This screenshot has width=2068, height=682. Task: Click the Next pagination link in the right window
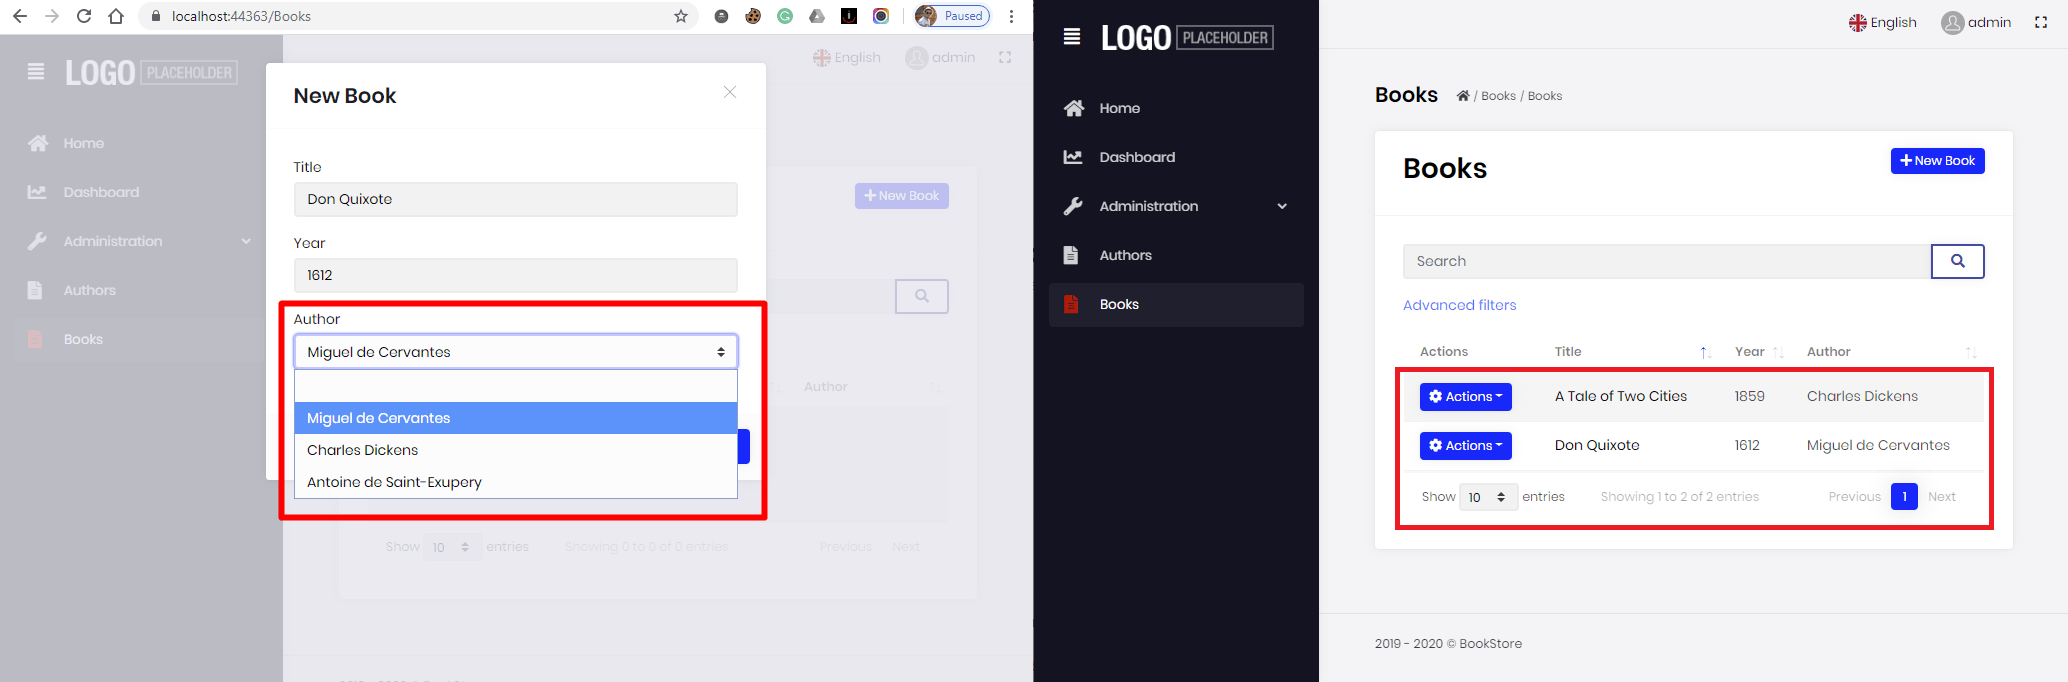coord(1942,497)
